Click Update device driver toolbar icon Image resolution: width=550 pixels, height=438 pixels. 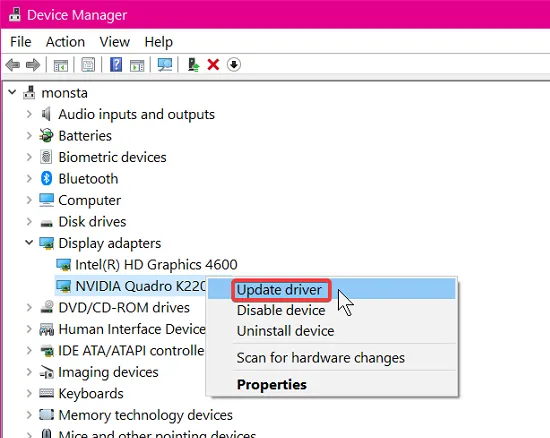[193, 65]
